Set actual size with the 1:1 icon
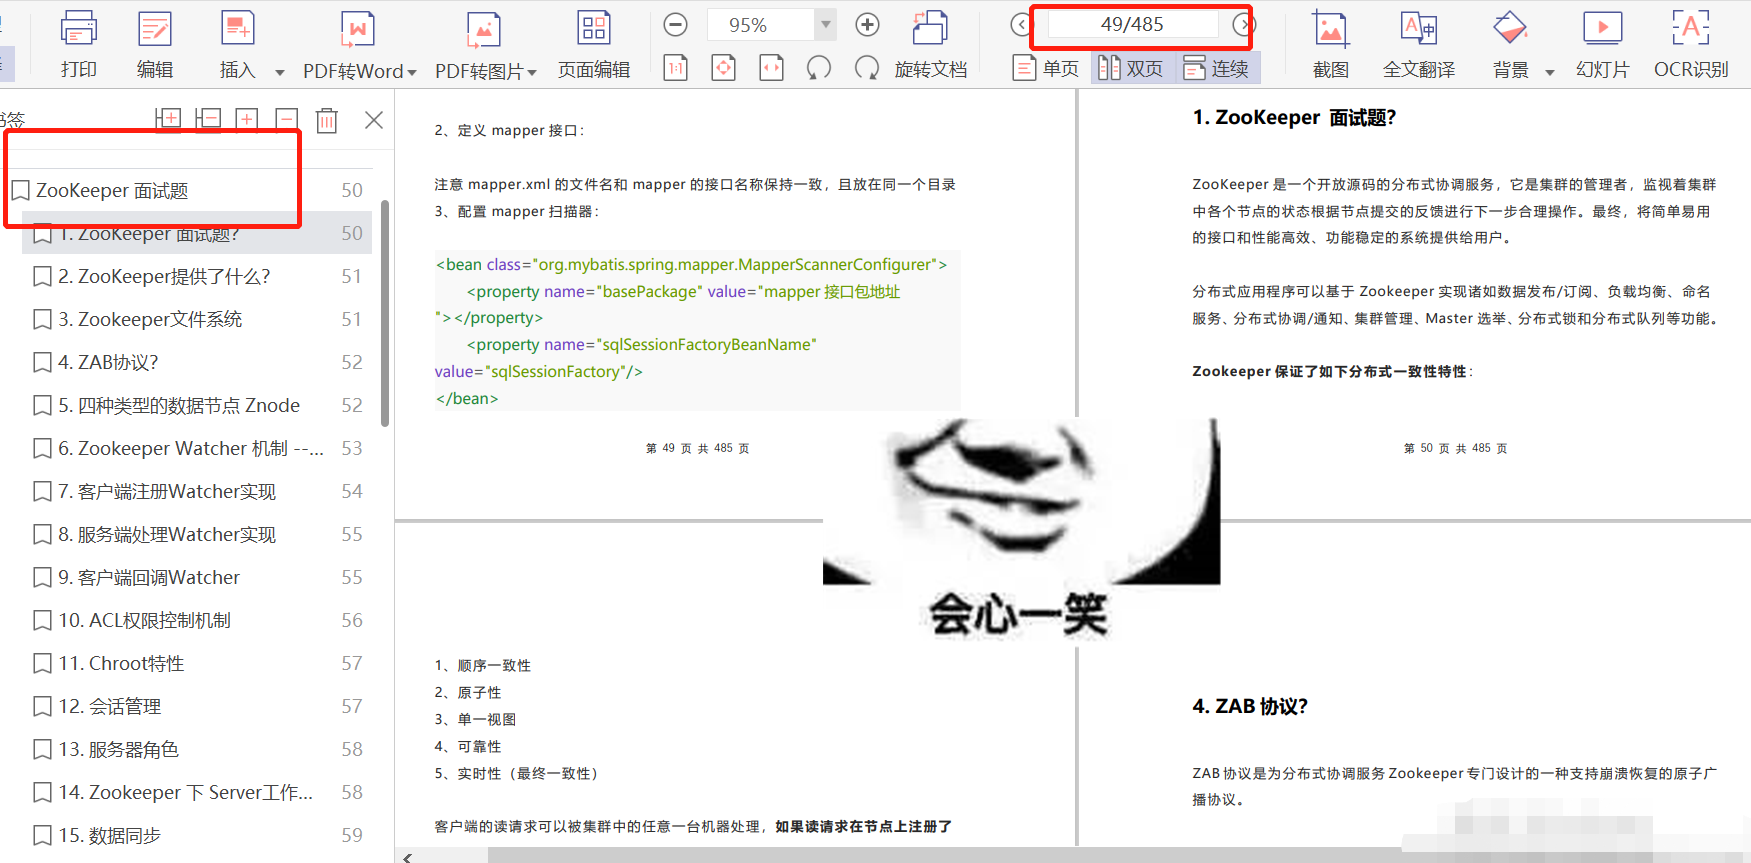Screen dimensions: 1751x863 [676, 68]
